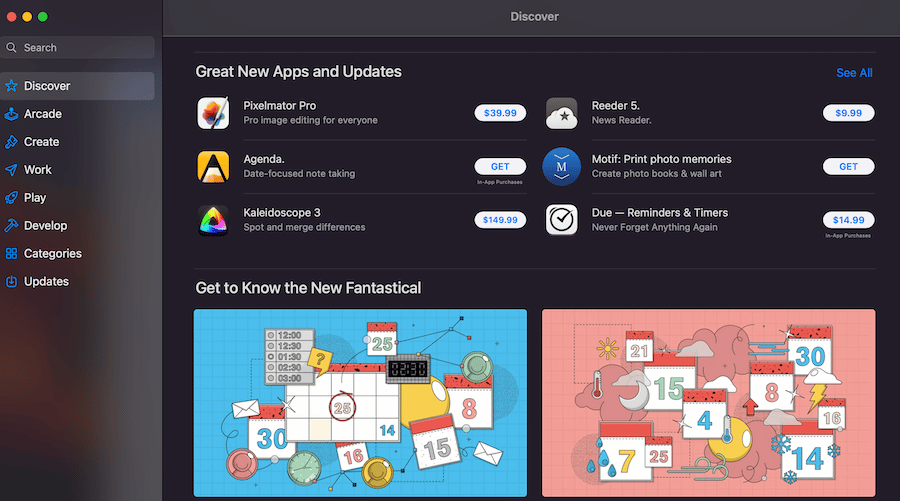Click GET button for Motif
The width and height of the screenshot is (900, 501).
pos(848,166)
